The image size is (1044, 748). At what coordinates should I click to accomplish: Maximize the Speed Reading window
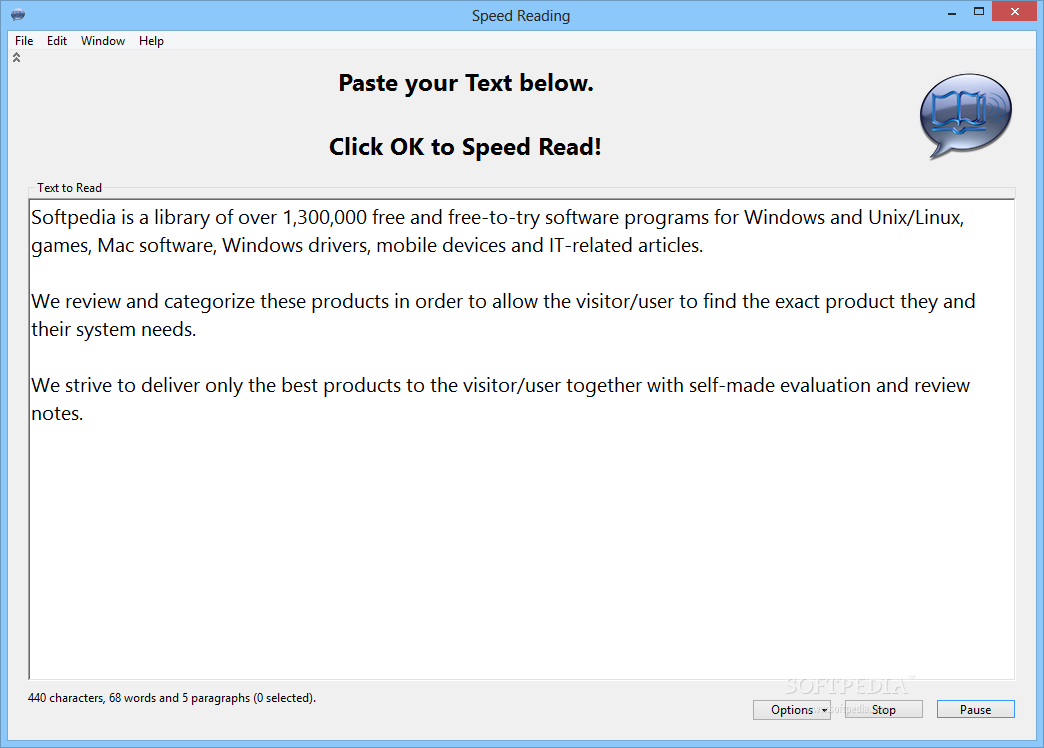tap(978, 11)
